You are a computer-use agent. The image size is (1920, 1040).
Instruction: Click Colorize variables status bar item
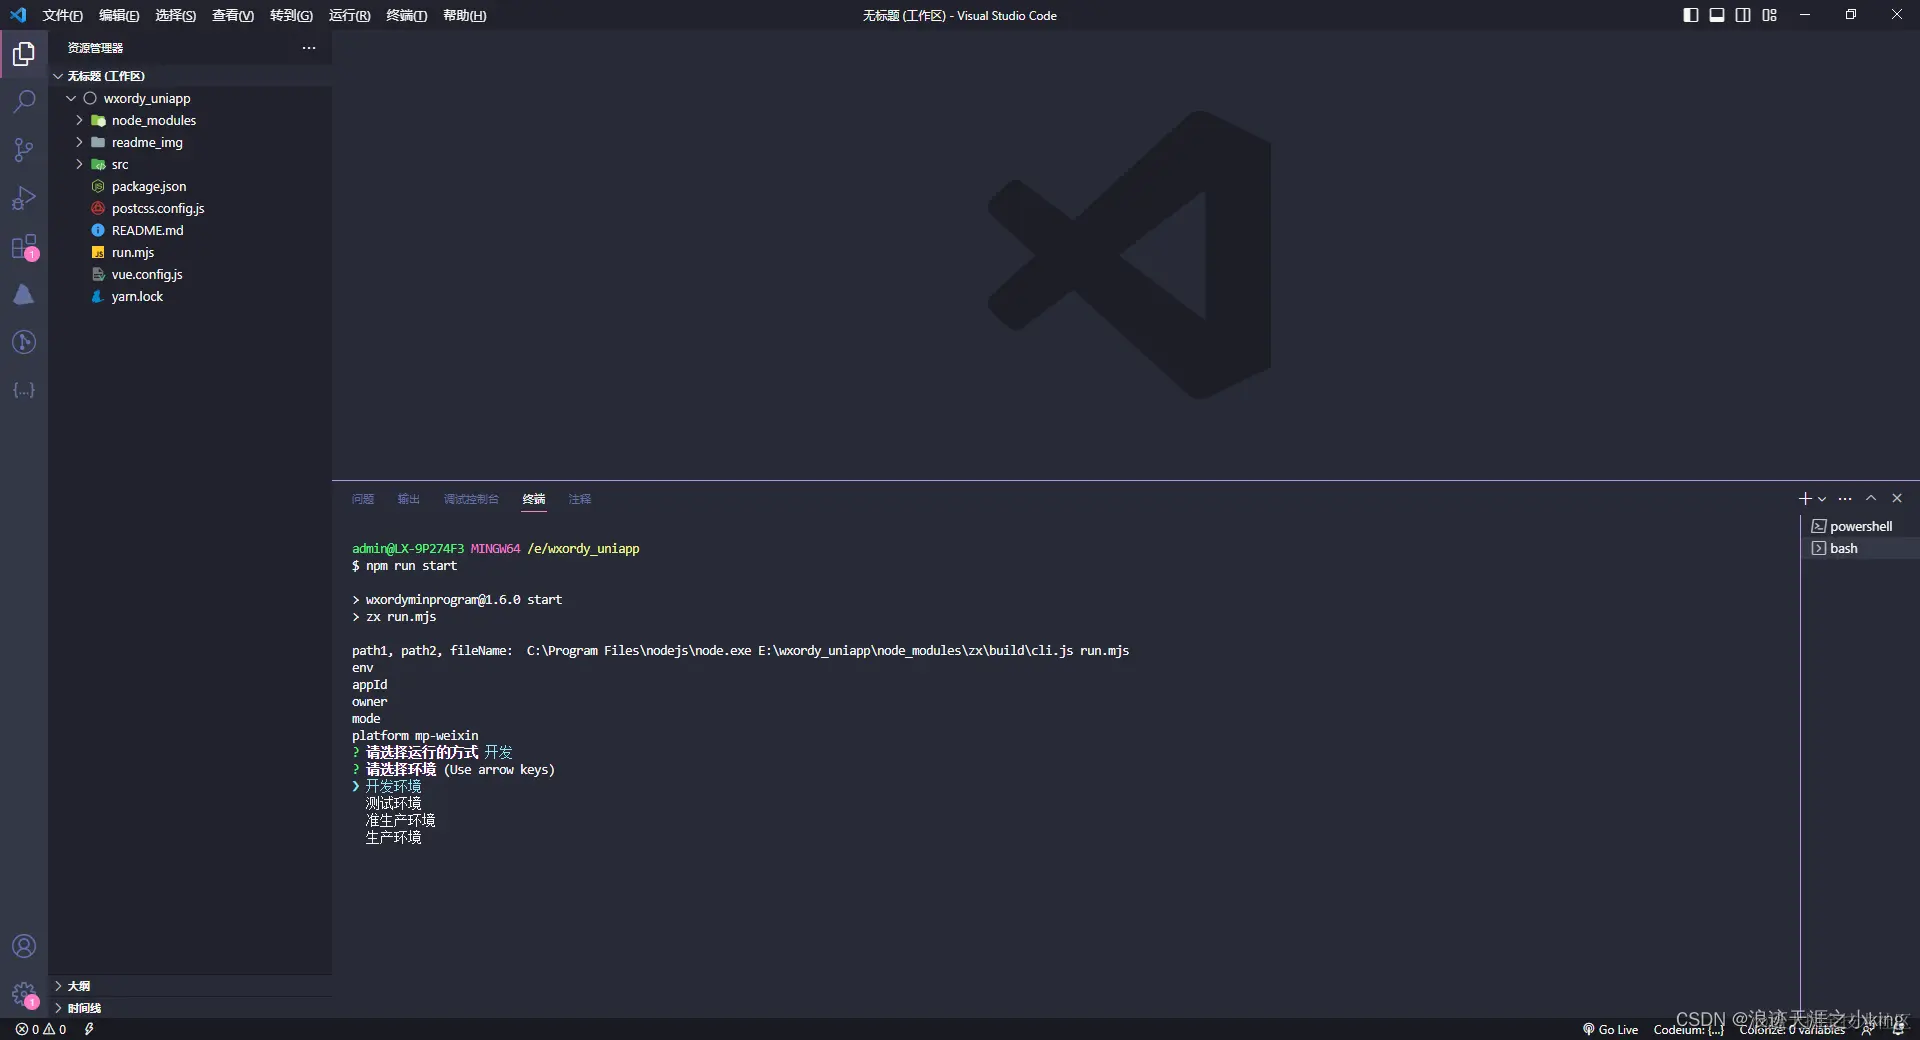pyautogui.click(x=1792, y=1029)
